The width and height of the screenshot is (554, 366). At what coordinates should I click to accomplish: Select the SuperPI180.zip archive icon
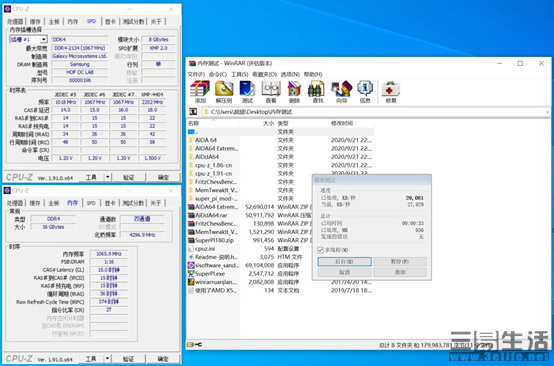[x=191, y=240]
